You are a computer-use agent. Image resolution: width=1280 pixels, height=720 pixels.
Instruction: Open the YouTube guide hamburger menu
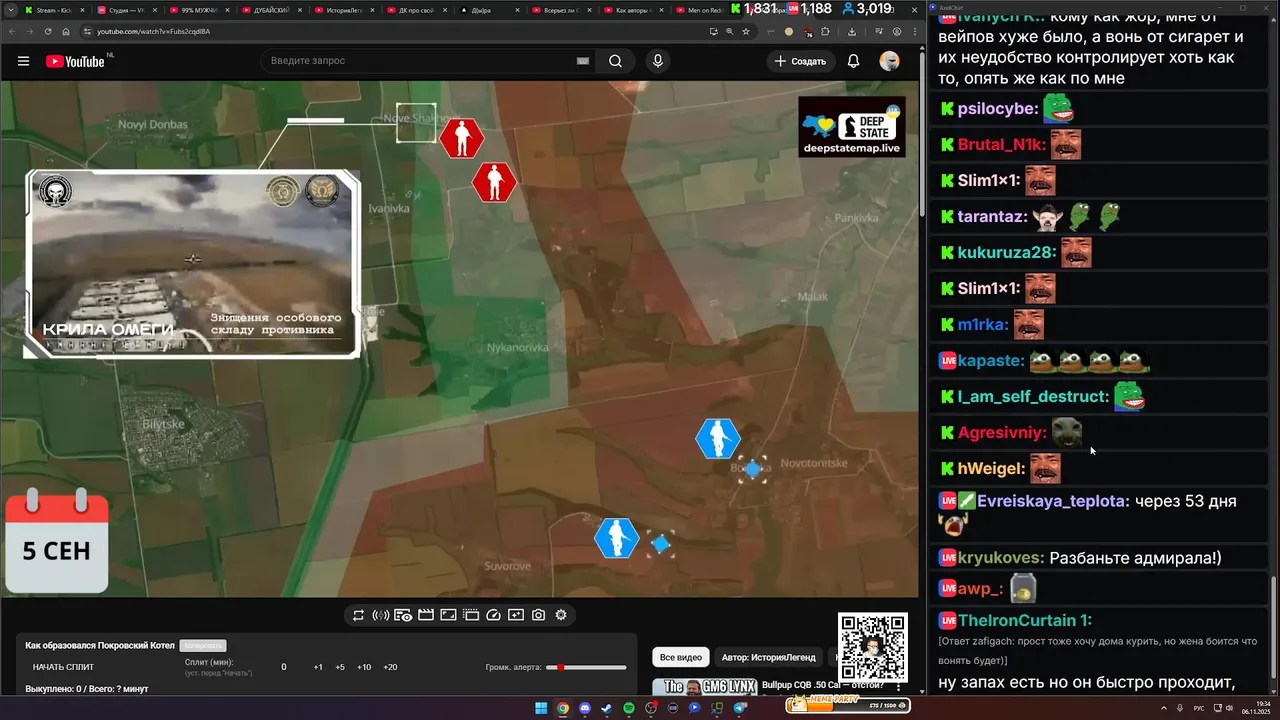[23, 61]
